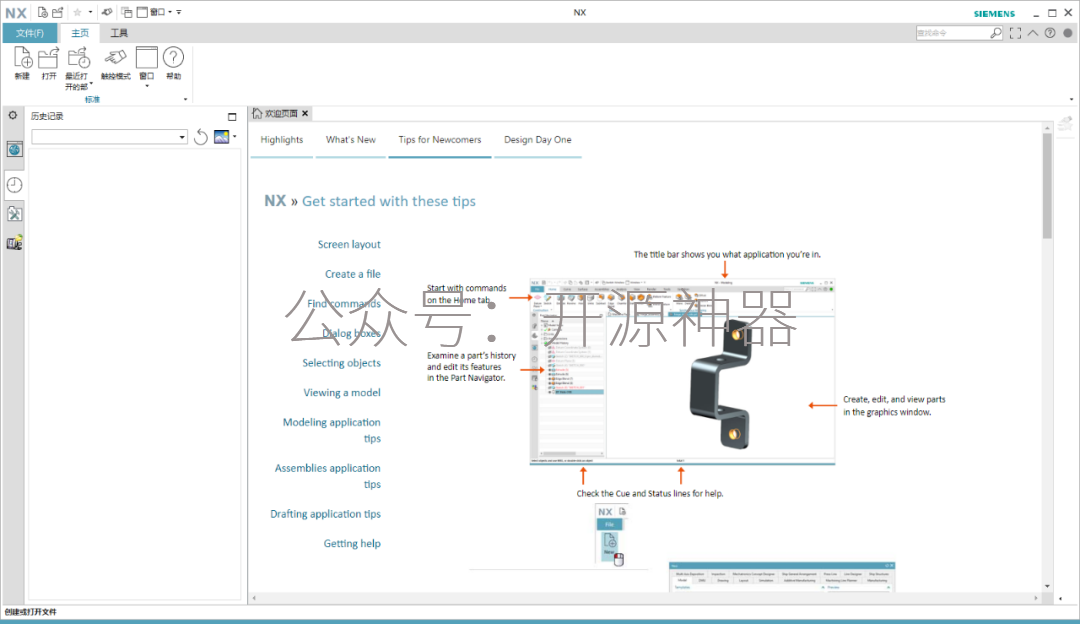Close the 欢迎页面 tab

click(305, 113)
